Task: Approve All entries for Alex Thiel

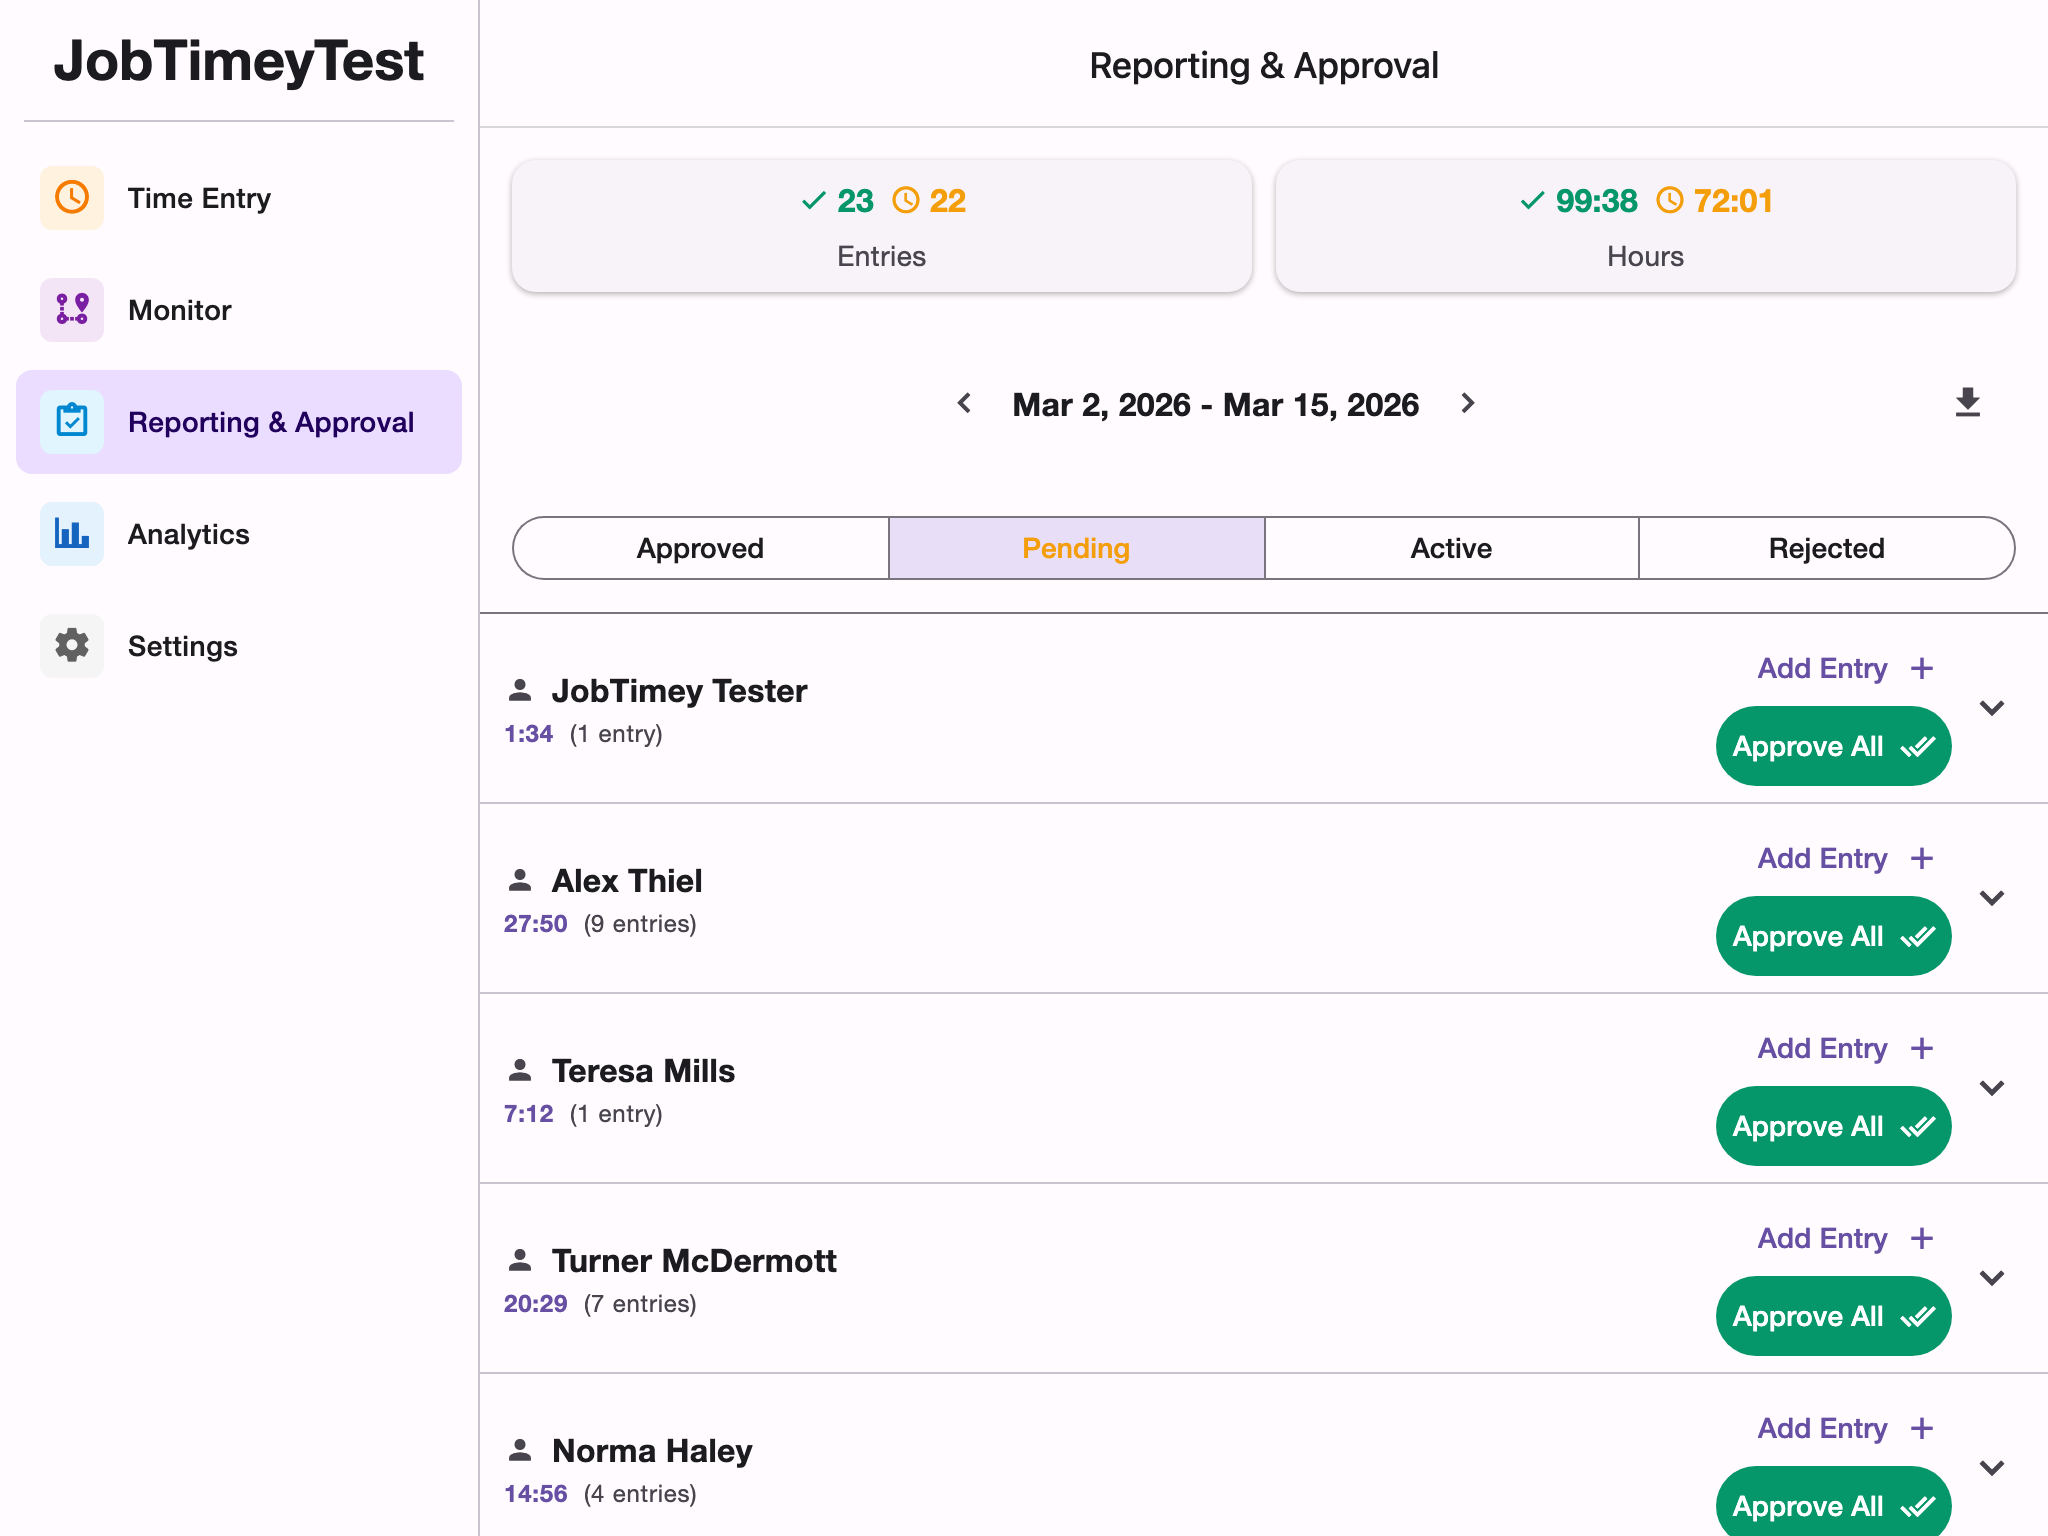Action: click(x=1833, y=935)
